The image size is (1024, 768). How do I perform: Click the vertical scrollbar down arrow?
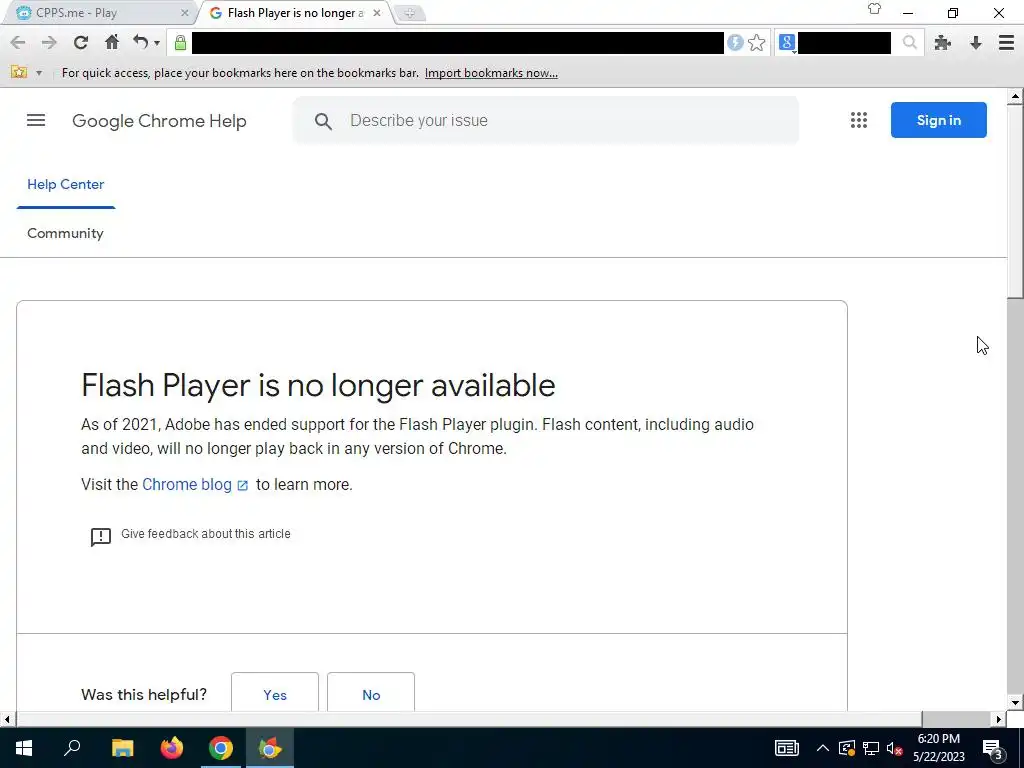(1015, 703)
